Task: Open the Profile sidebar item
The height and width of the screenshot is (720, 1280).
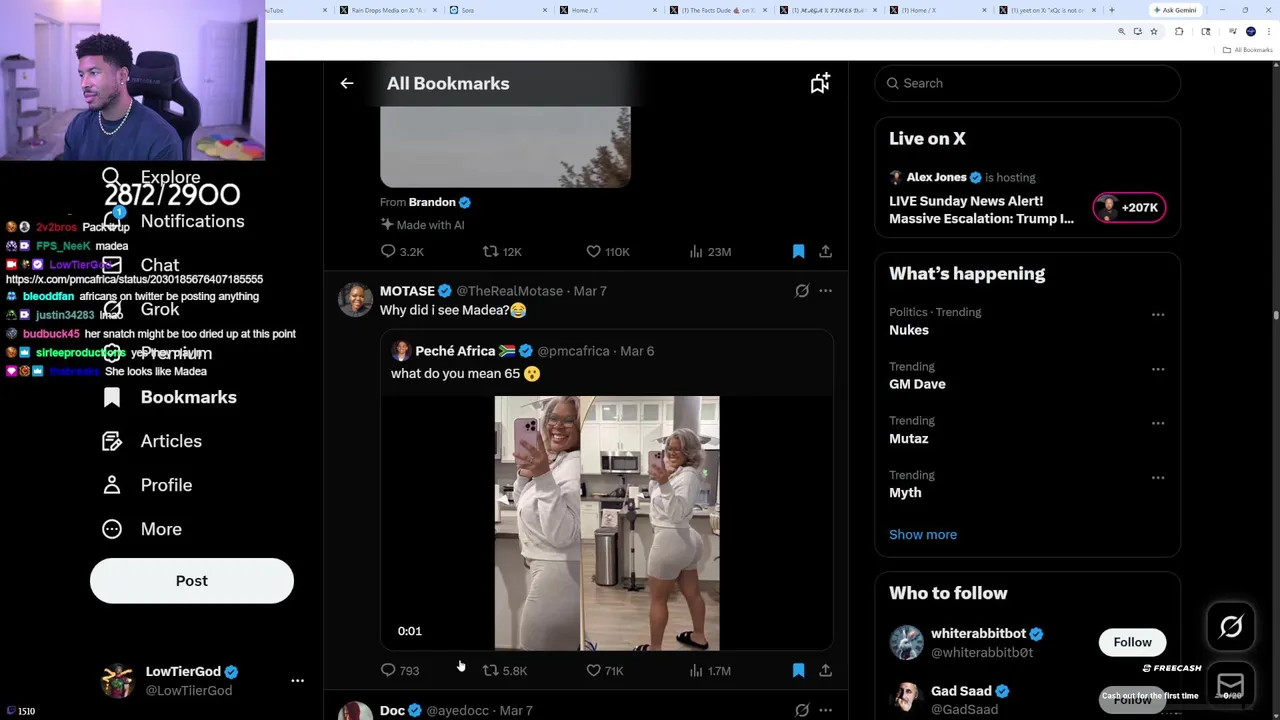Action: coord(147,485)
